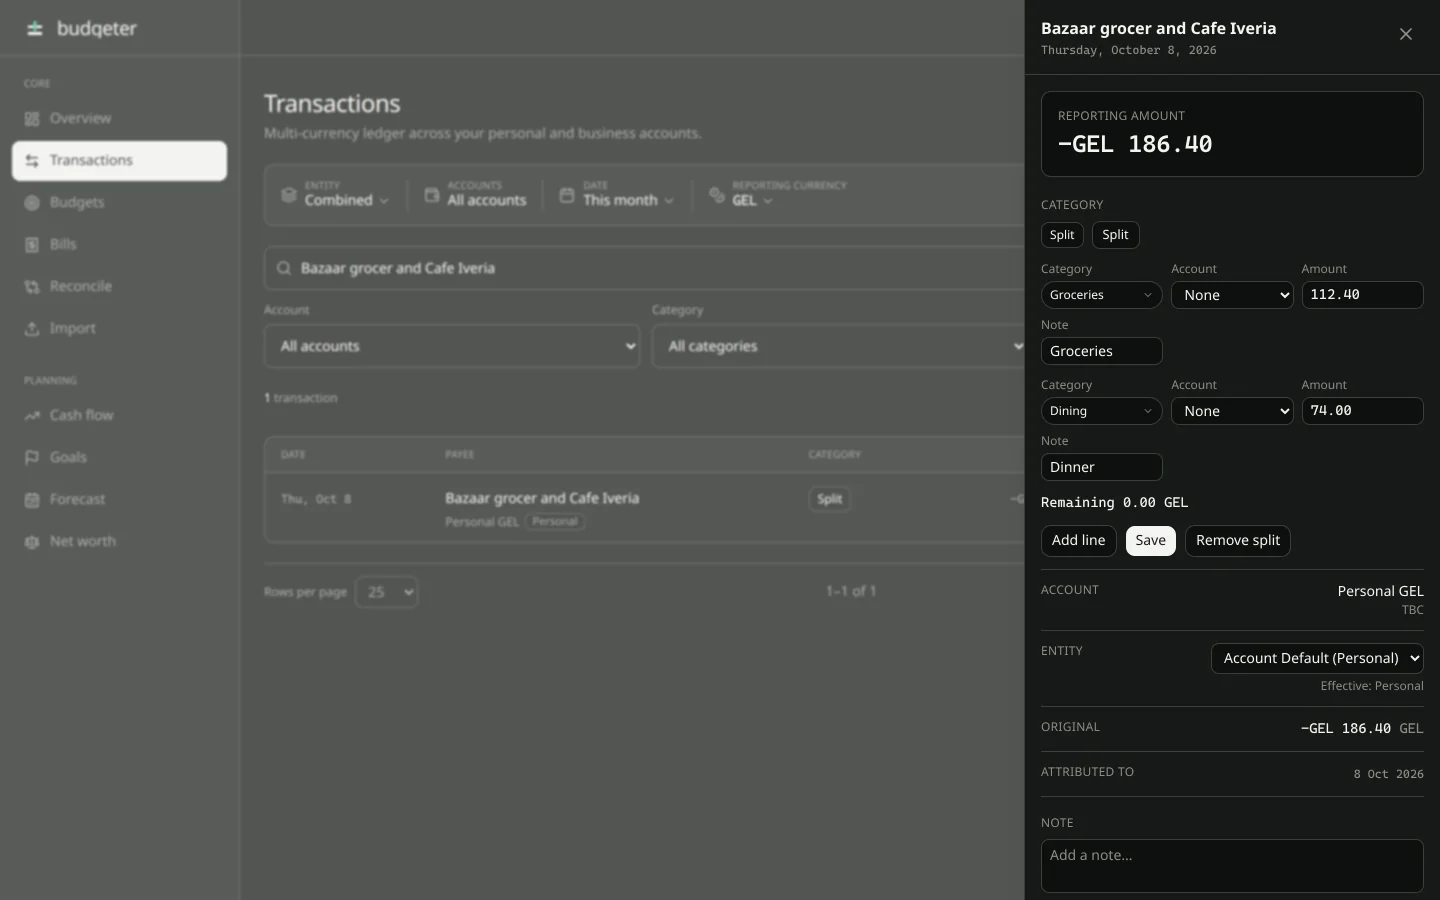Click the Bazaar grocer payee in the table row
This screenshot has width=1440, height=900.
point(542,498)
